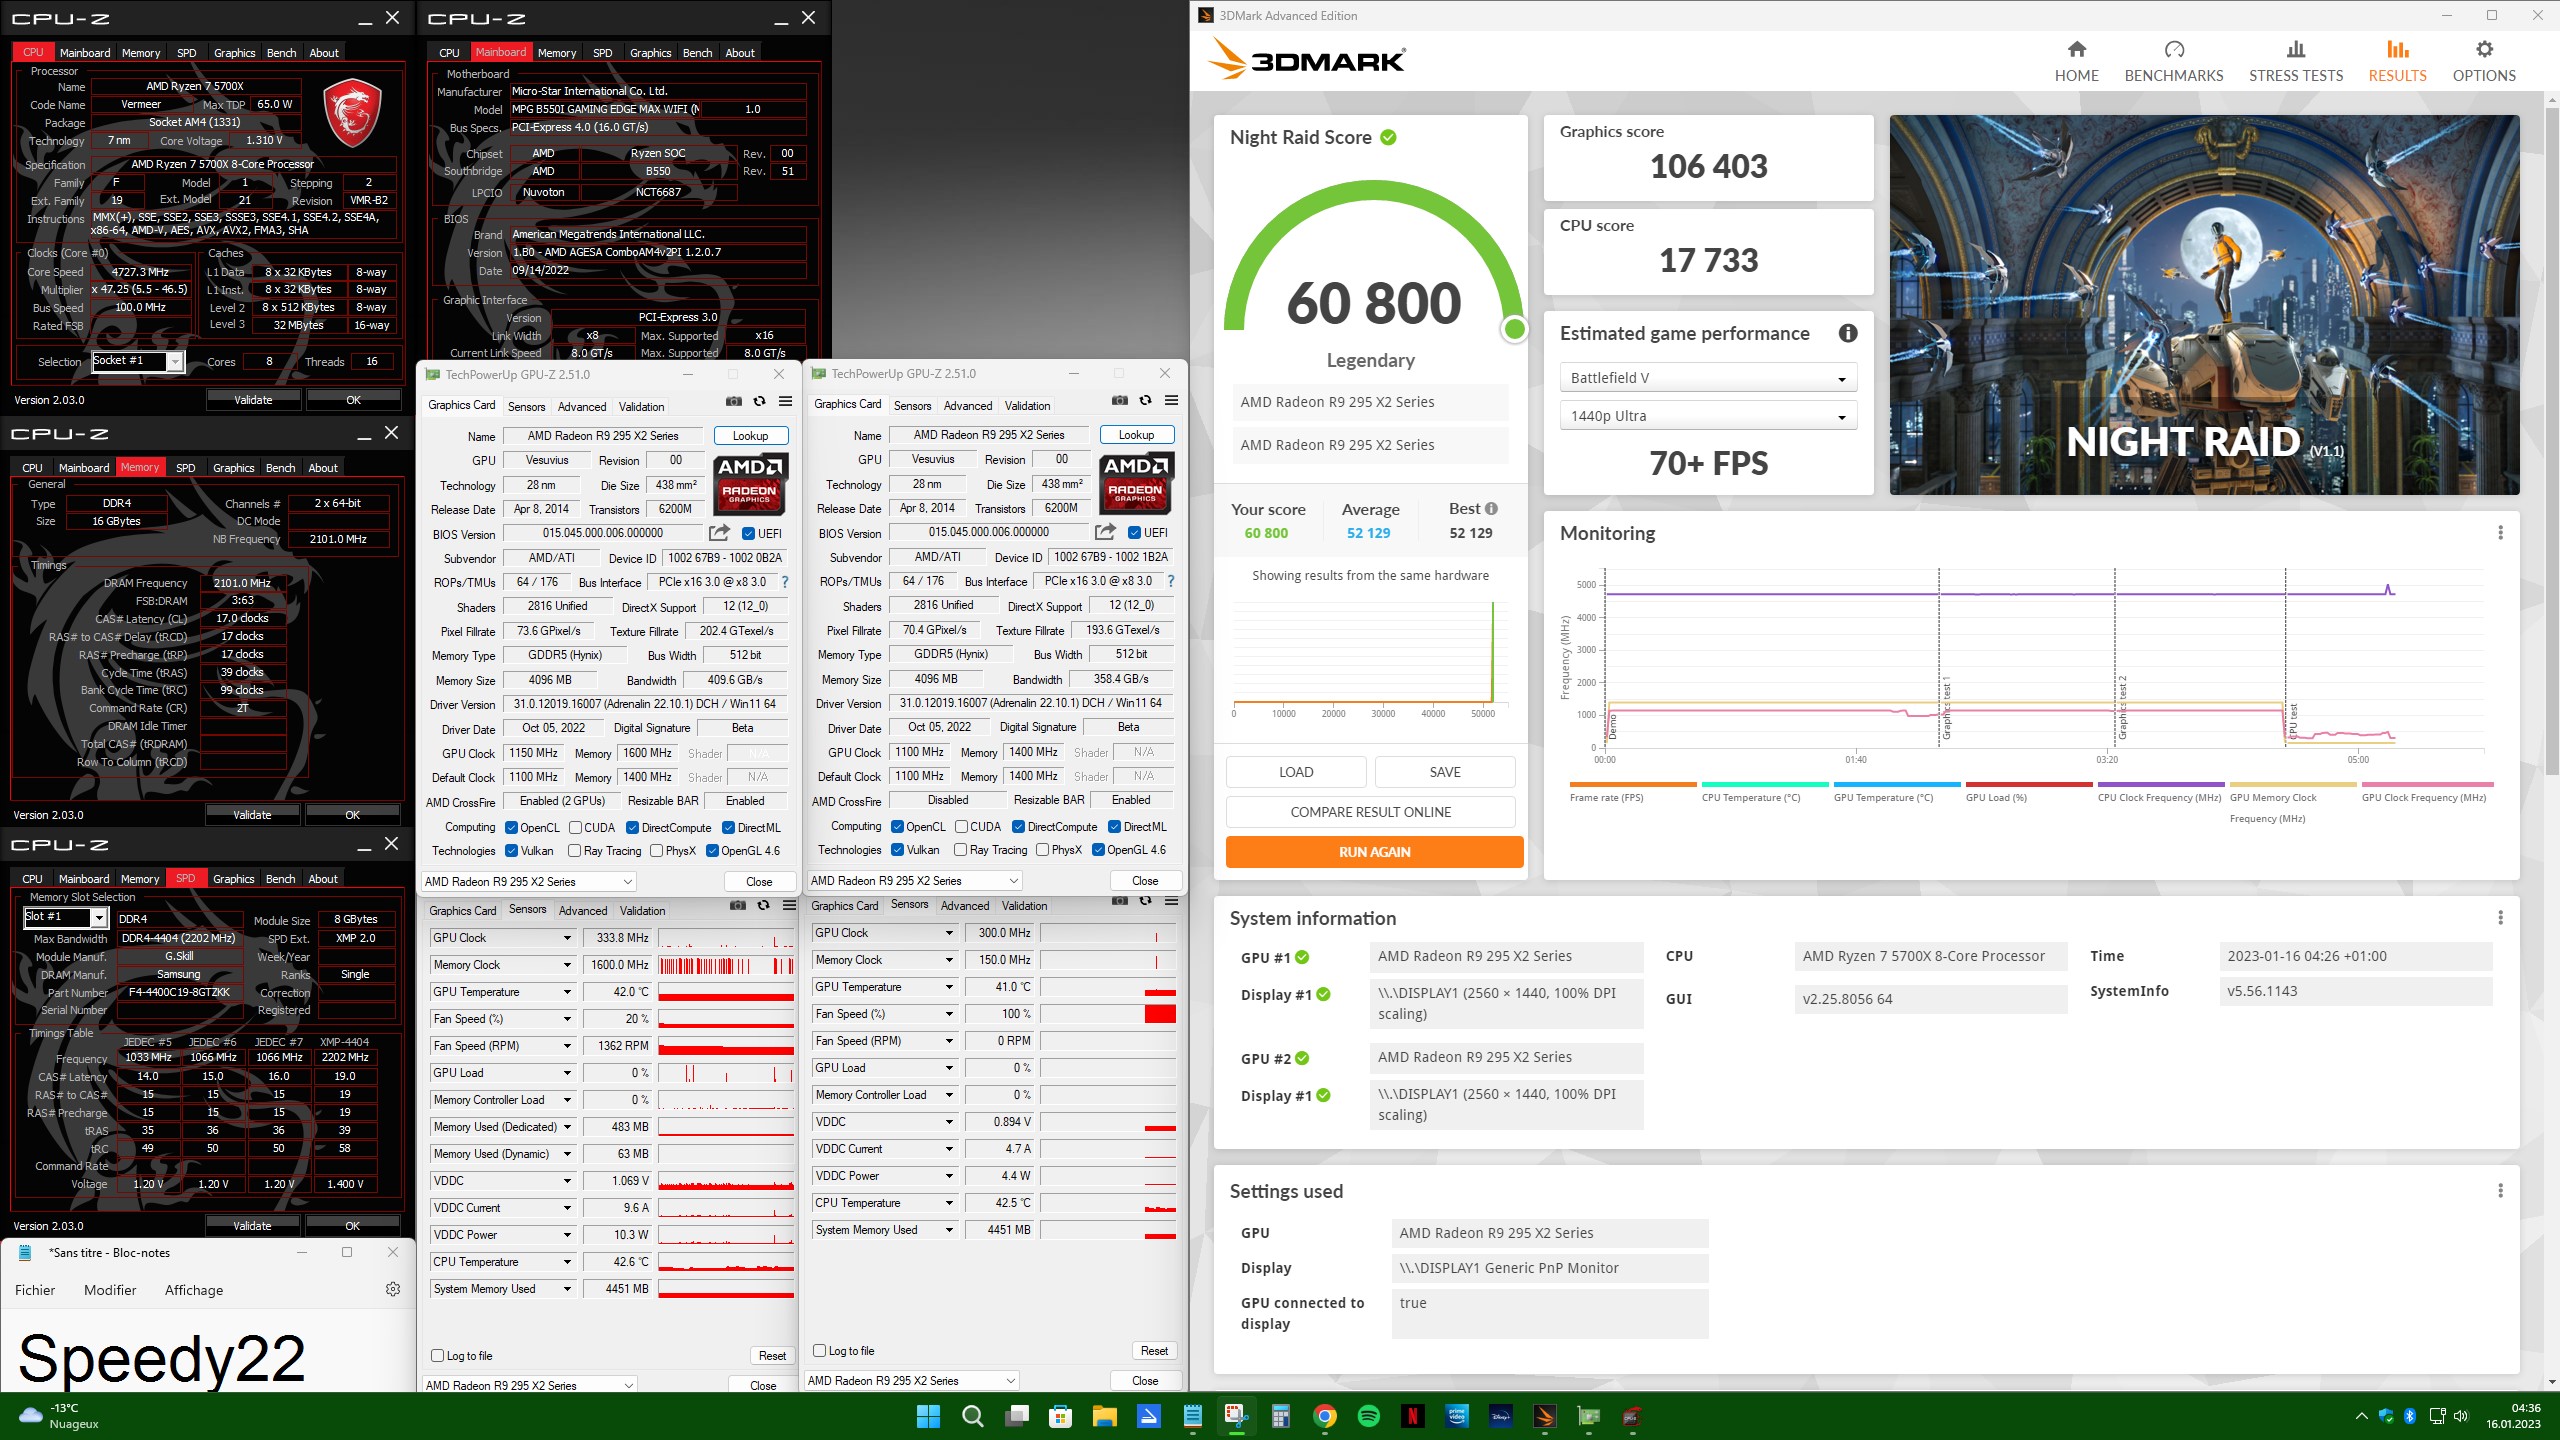The image size is (2560, 1440).
Task: Open the Monitoring panel three-dot menu
Action: 2500,533
